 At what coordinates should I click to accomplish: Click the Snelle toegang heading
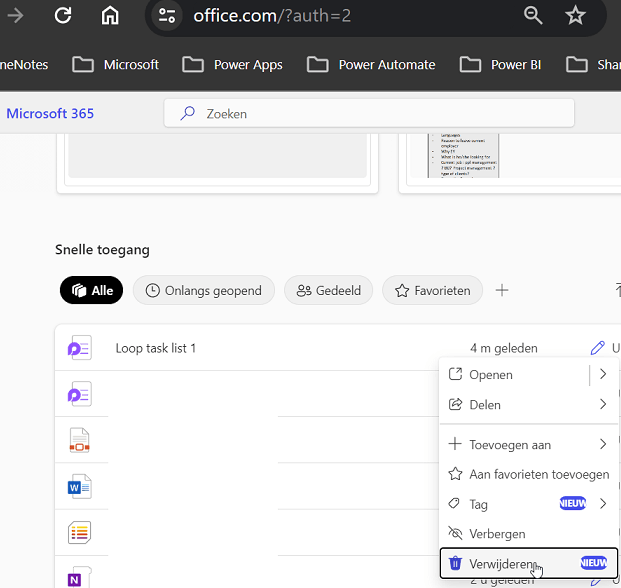102,250
